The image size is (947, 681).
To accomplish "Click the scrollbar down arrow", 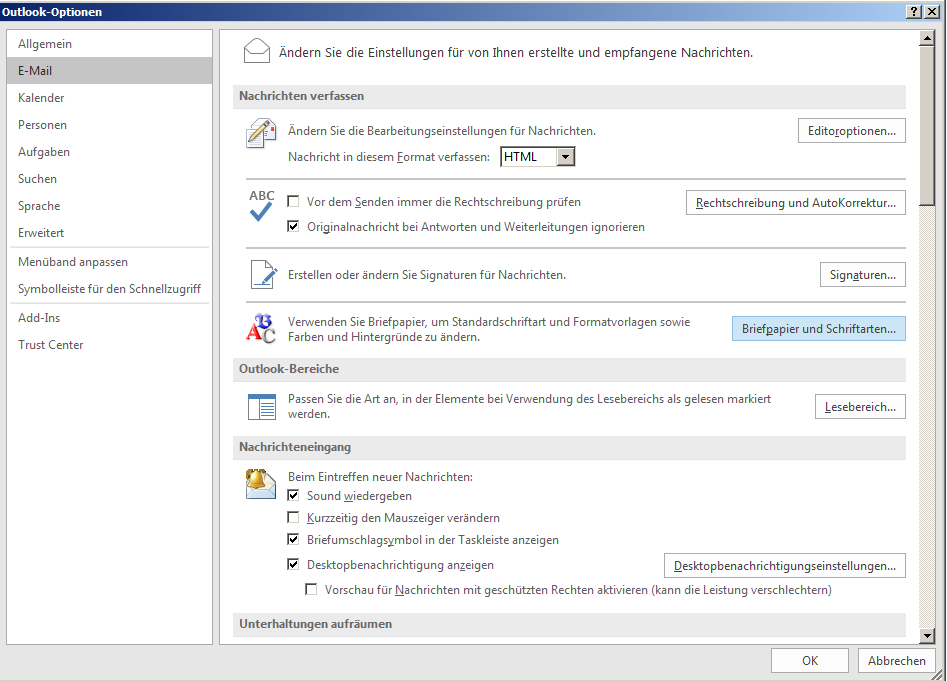I will 926,635.
